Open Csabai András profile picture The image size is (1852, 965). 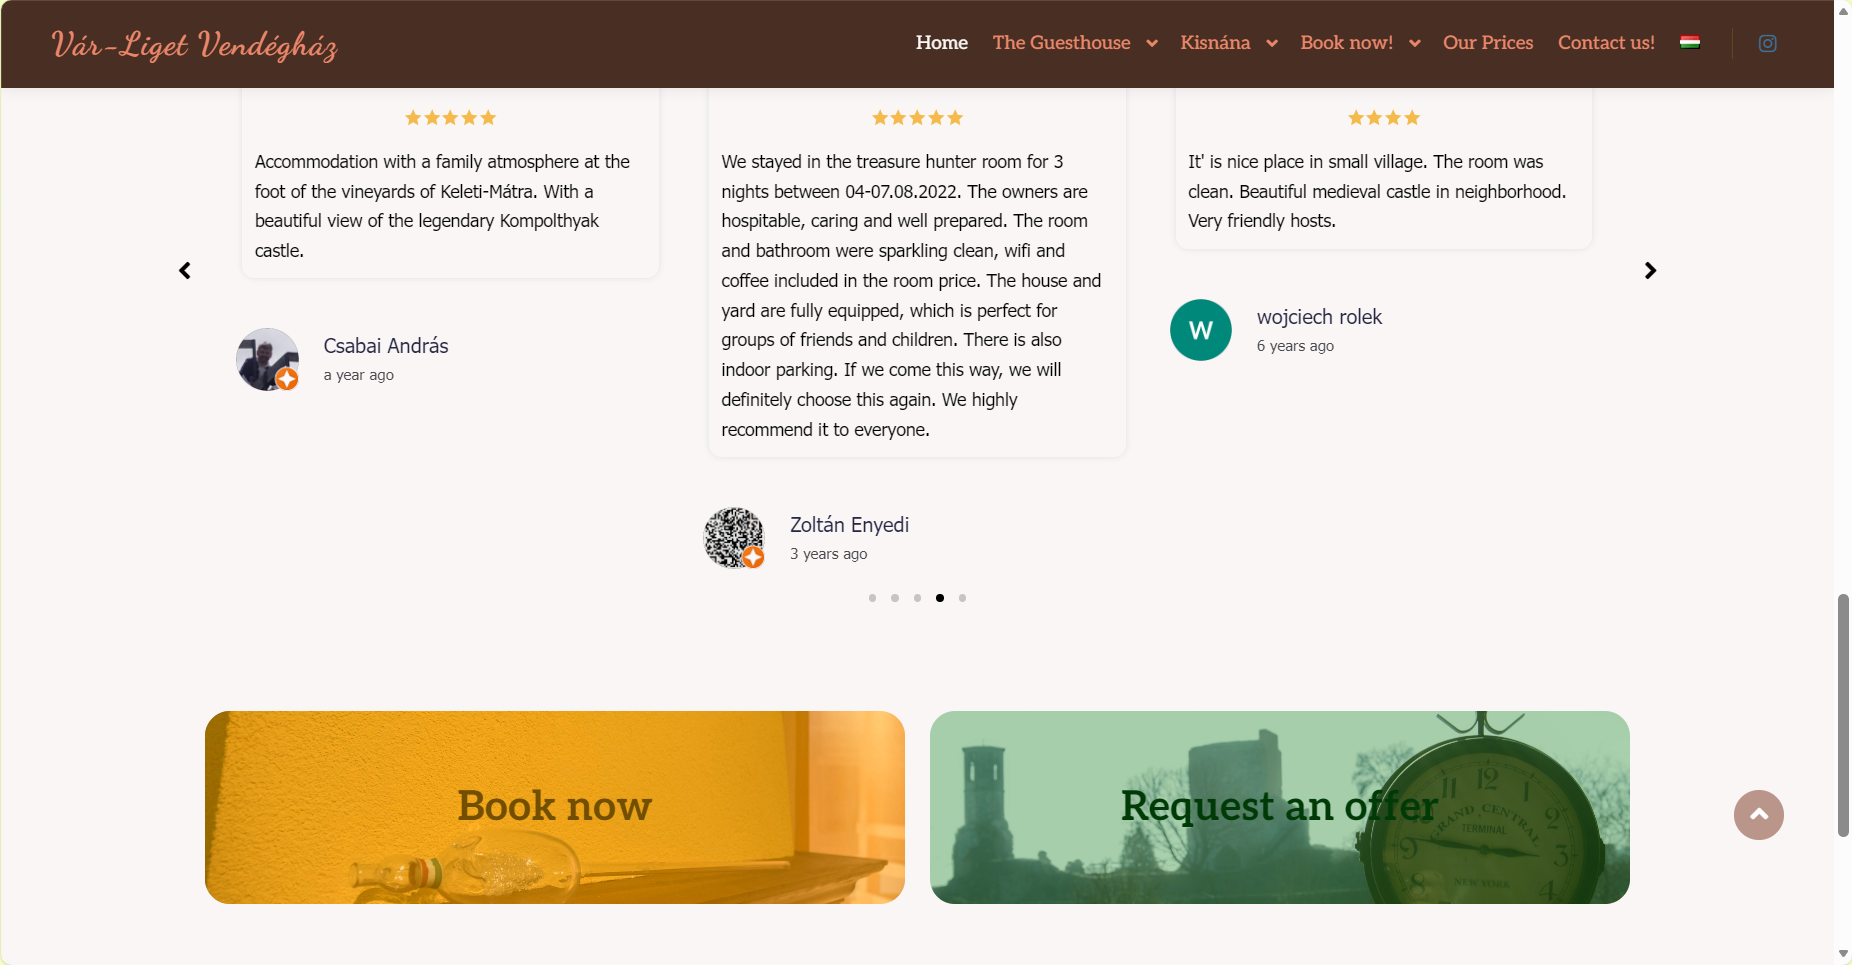267,359
